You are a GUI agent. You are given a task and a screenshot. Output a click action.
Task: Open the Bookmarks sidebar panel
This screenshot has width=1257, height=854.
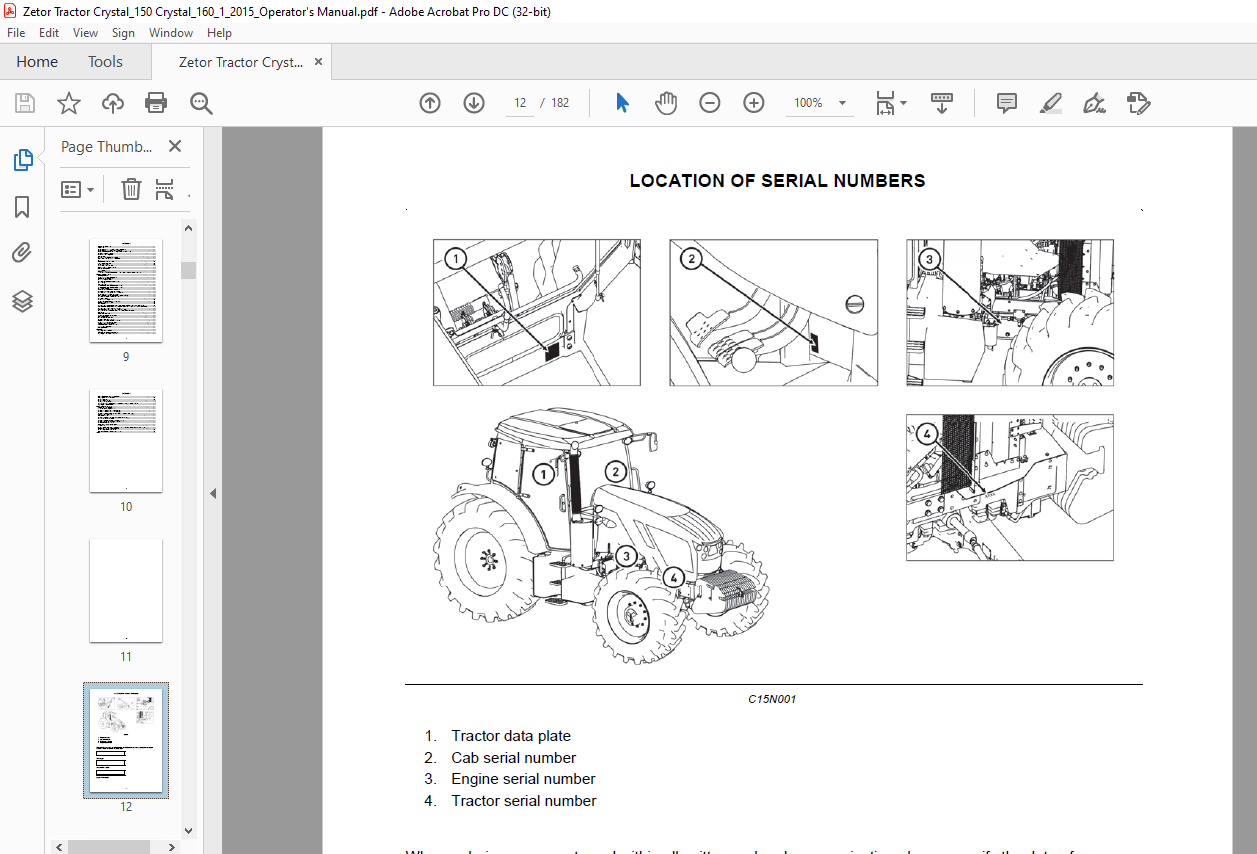(x=22, y=207)
